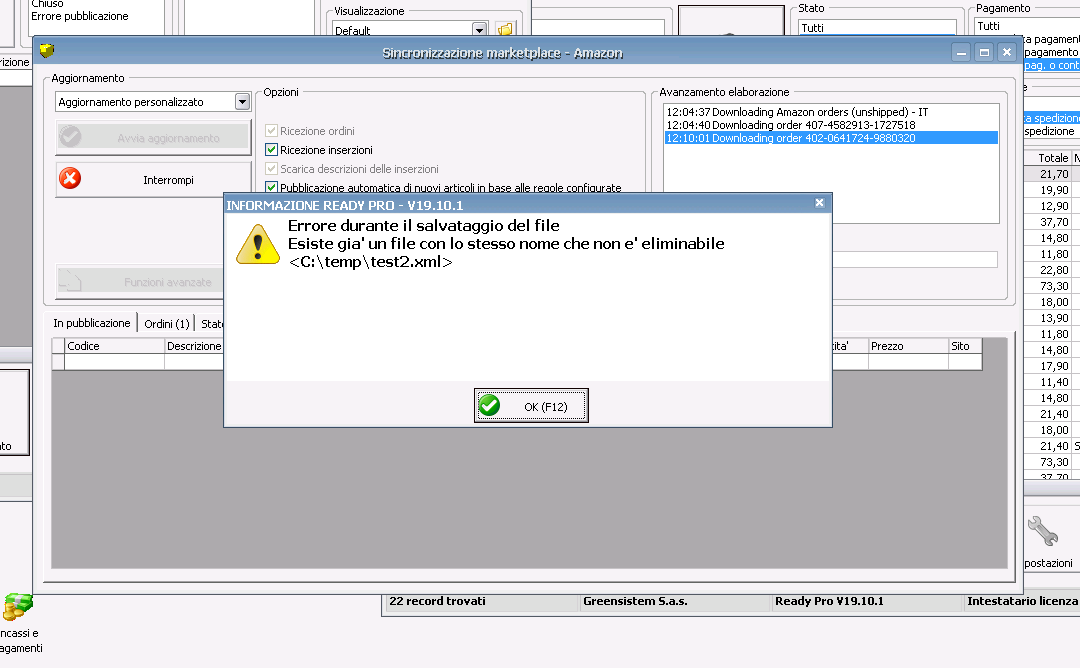
Task: Click the 37,70 value in Totale column
Action: tap(1054, 222)
